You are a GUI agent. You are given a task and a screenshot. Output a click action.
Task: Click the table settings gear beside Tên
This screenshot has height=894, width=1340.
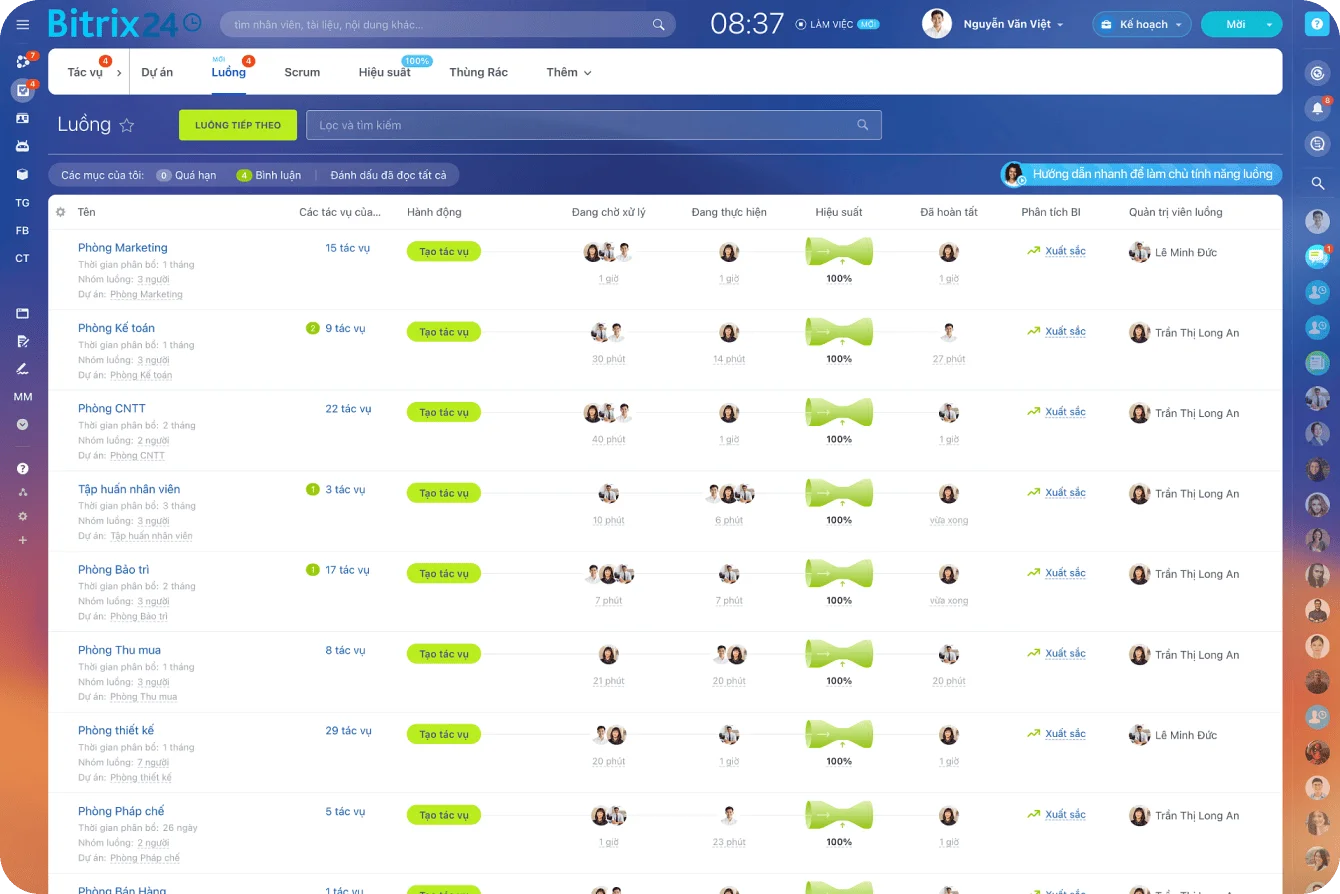pos(61,212)
